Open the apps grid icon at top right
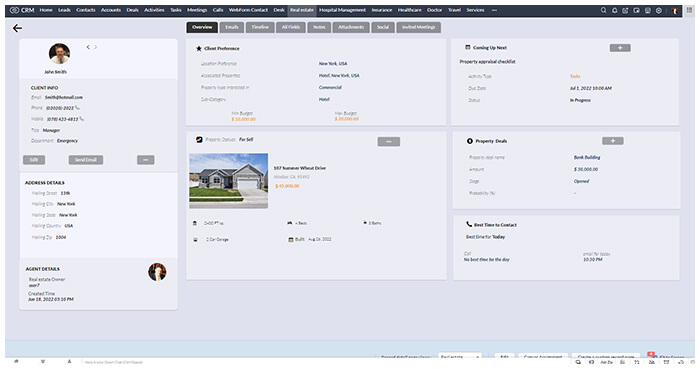This screenshot has height=369, width=700. 690,10
